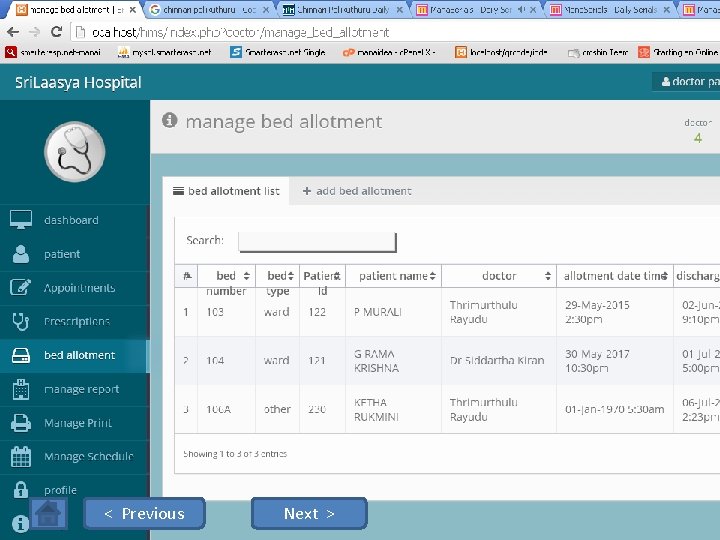The width and height of the screenshot is (720, 540).
Task: Open Appointments from the sidebar menu
Action: point(75,288)
